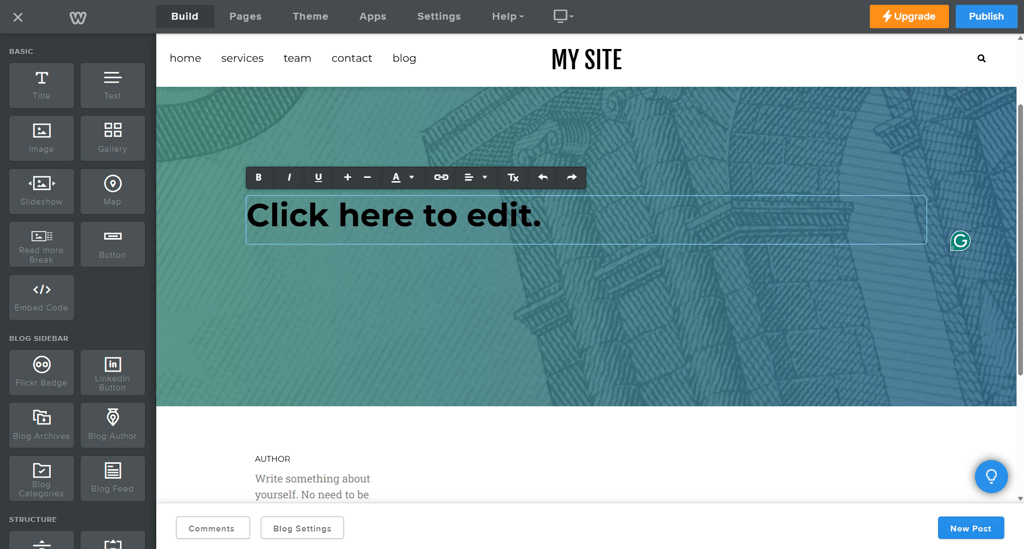This screenshot has height=549, width=1024.
Task: Add the Flickr Badge element
Action: pyautogui.click(x=41, y=373)
